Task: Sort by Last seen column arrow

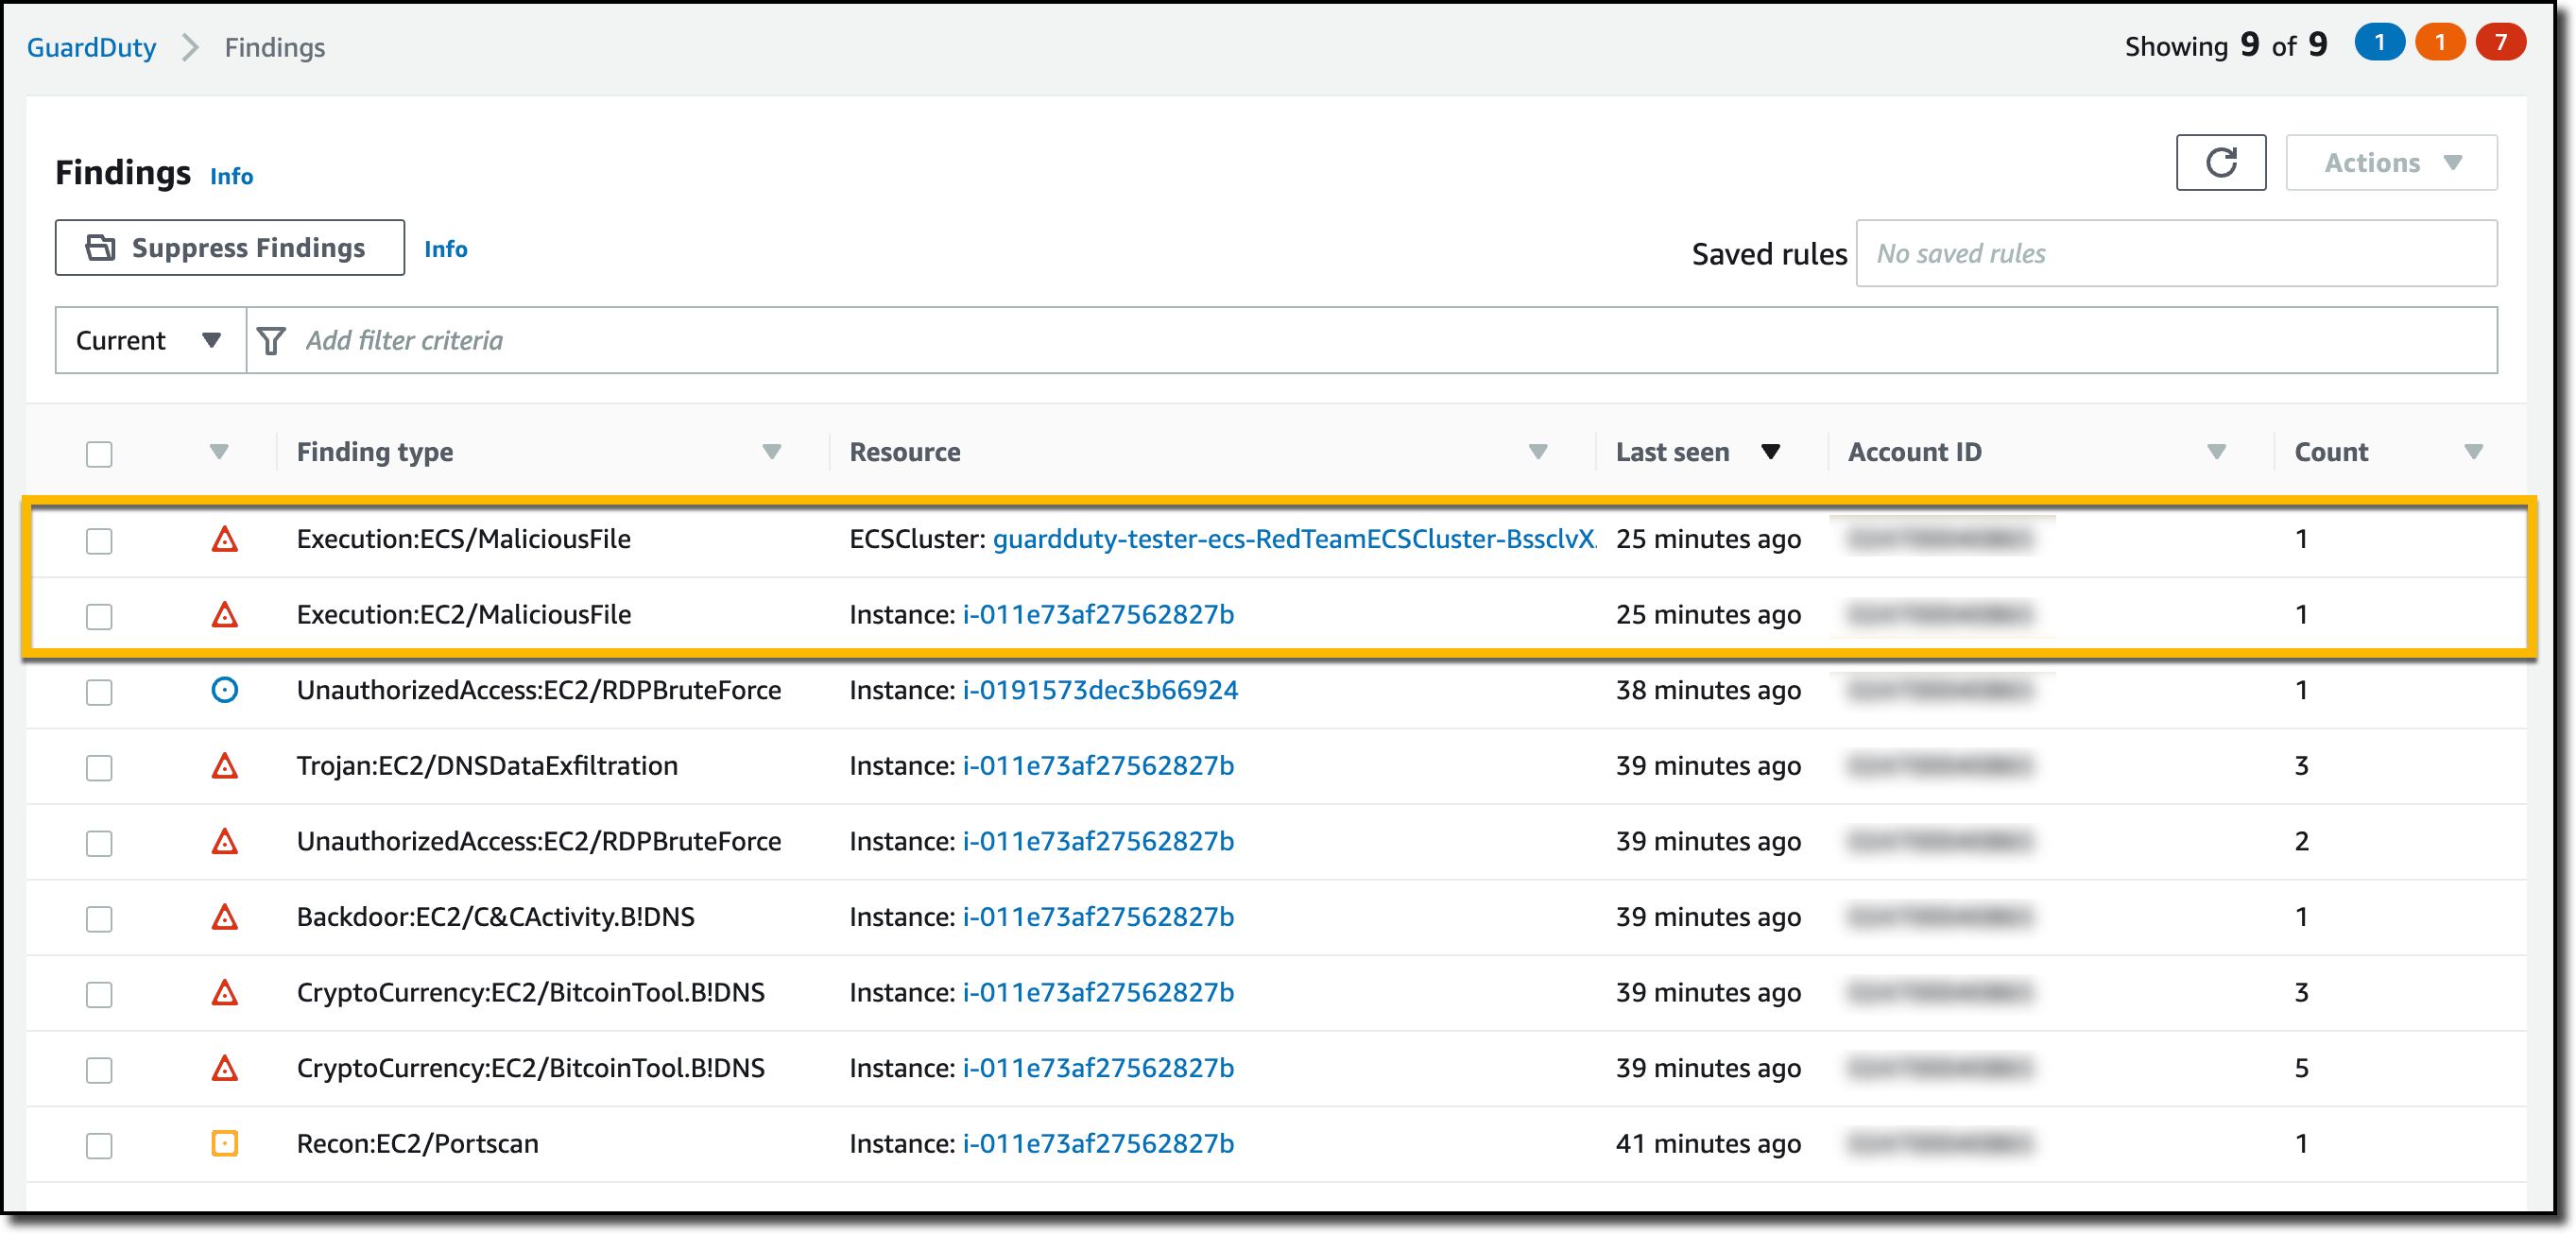Action: [1770, 452]
